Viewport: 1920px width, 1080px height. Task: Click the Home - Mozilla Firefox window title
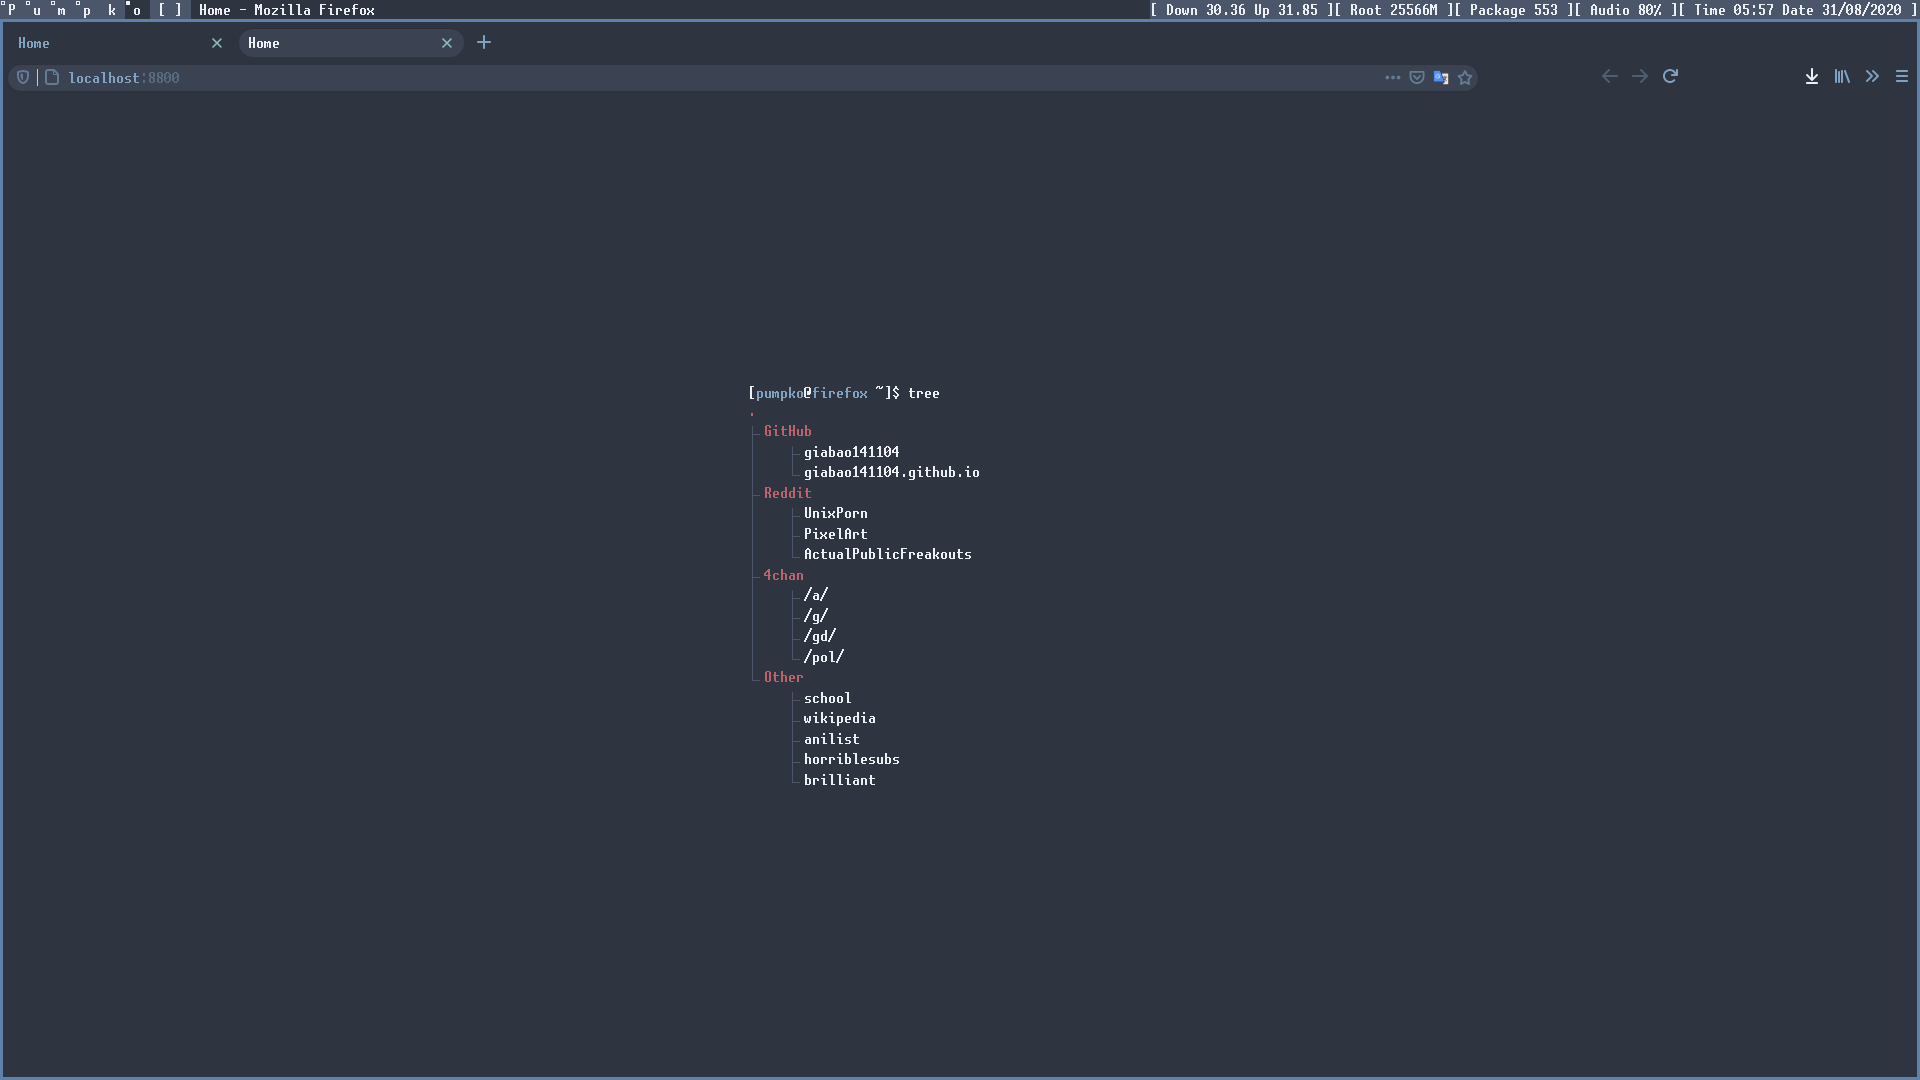[287, 10]
